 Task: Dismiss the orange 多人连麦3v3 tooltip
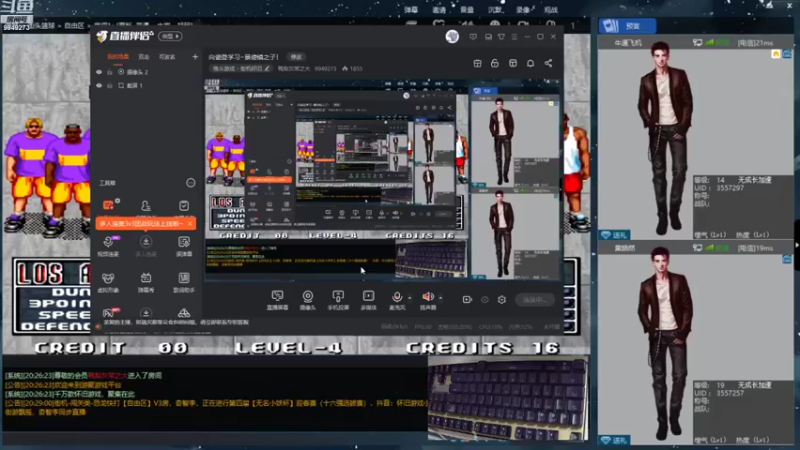(190, 223)
